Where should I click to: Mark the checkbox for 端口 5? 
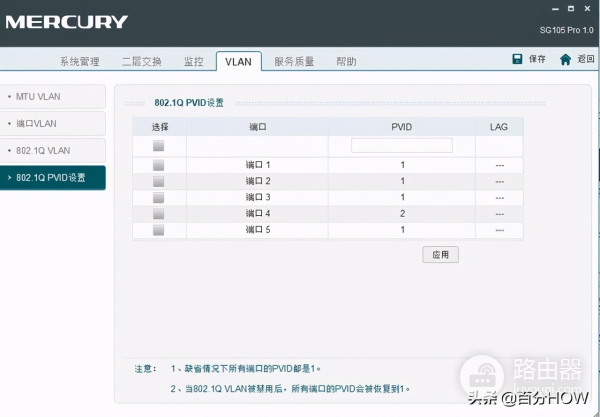[158, 230]
